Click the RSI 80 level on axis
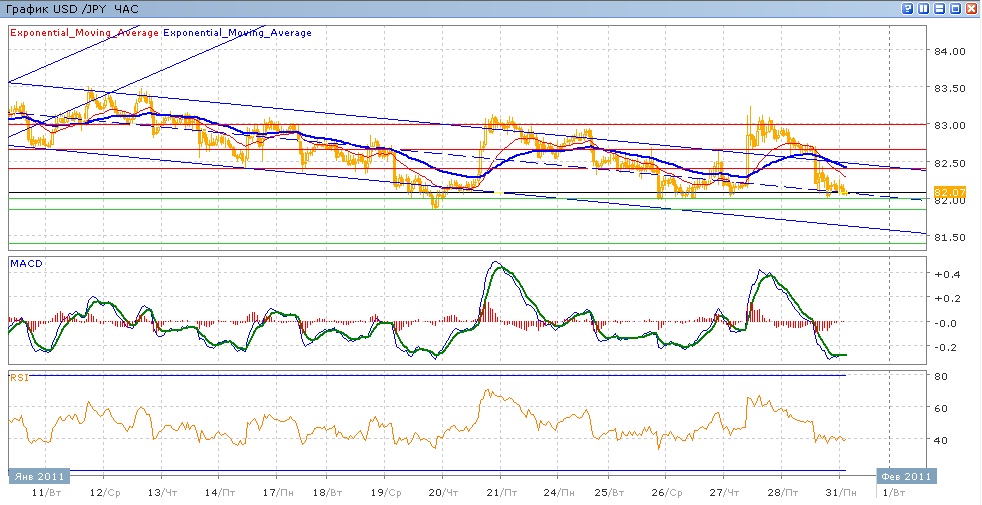 942,377
